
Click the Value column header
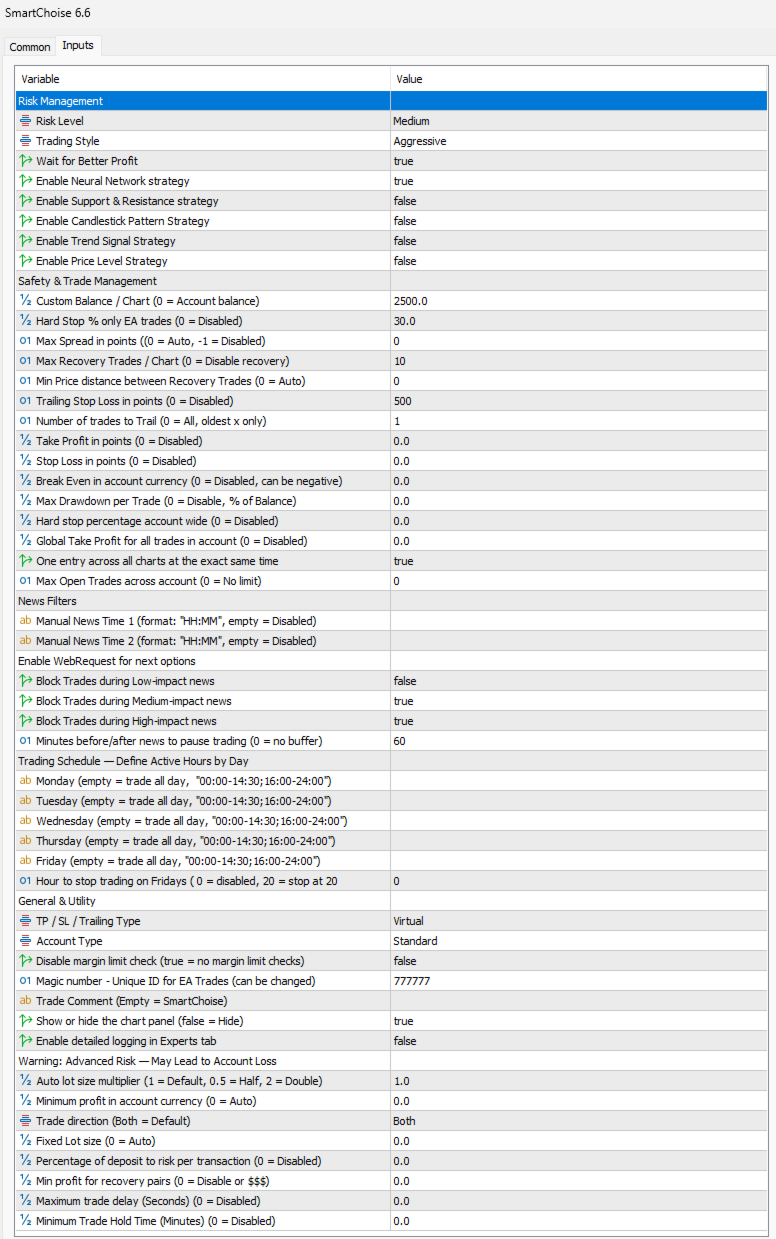pyautogui.click(x=579, y=79)
